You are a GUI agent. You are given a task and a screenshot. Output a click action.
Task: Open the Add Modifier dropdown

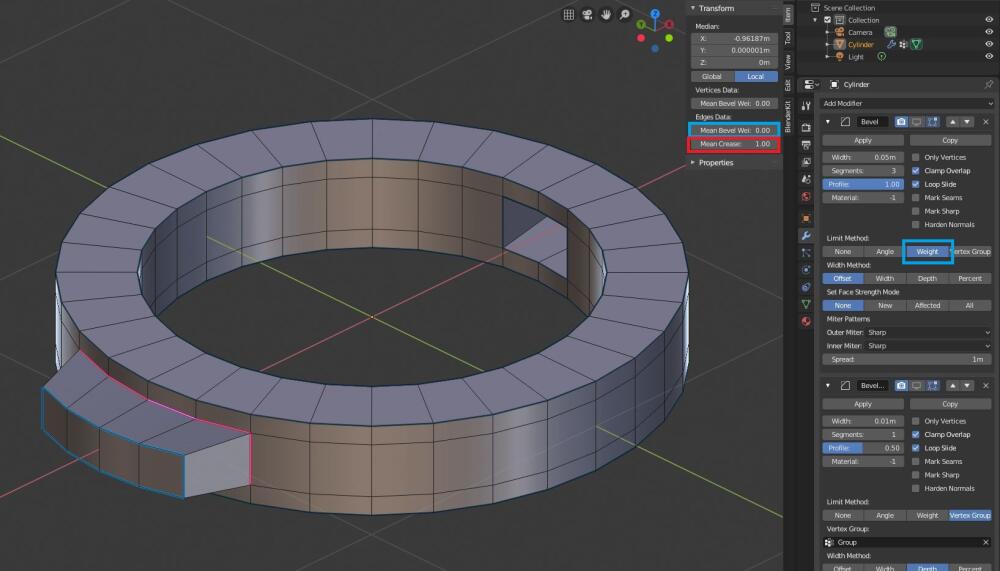pyautogui.click(x=907, y=103)
